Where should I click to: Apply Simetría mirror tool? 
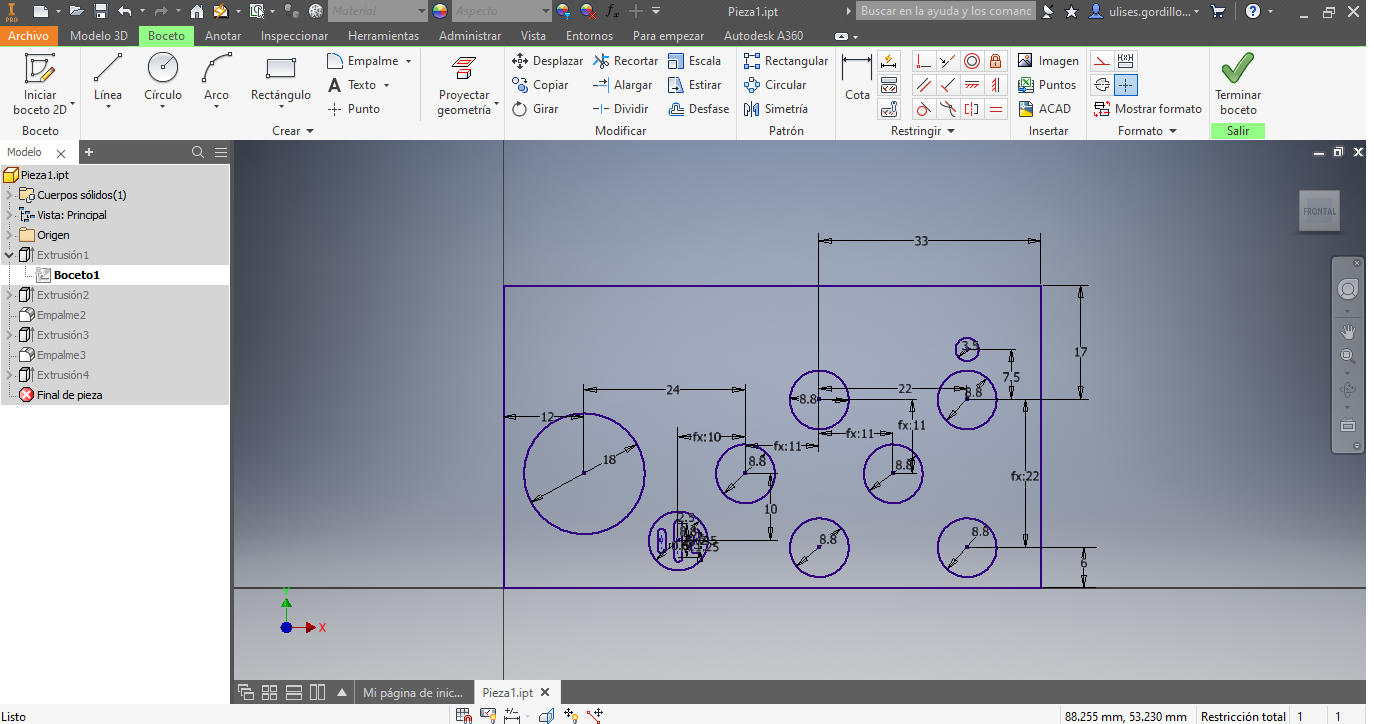click(x=775, y=109)
